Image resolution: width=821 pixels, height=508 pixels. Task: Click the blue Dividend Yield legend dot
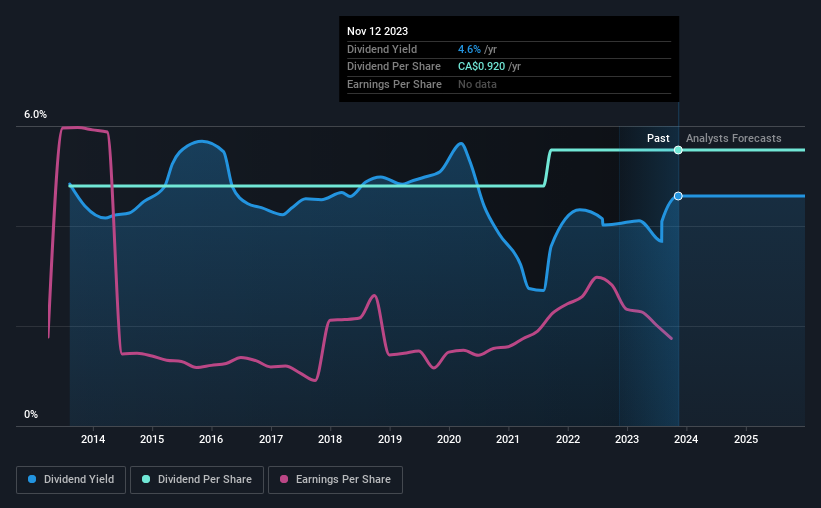[32, 479]
